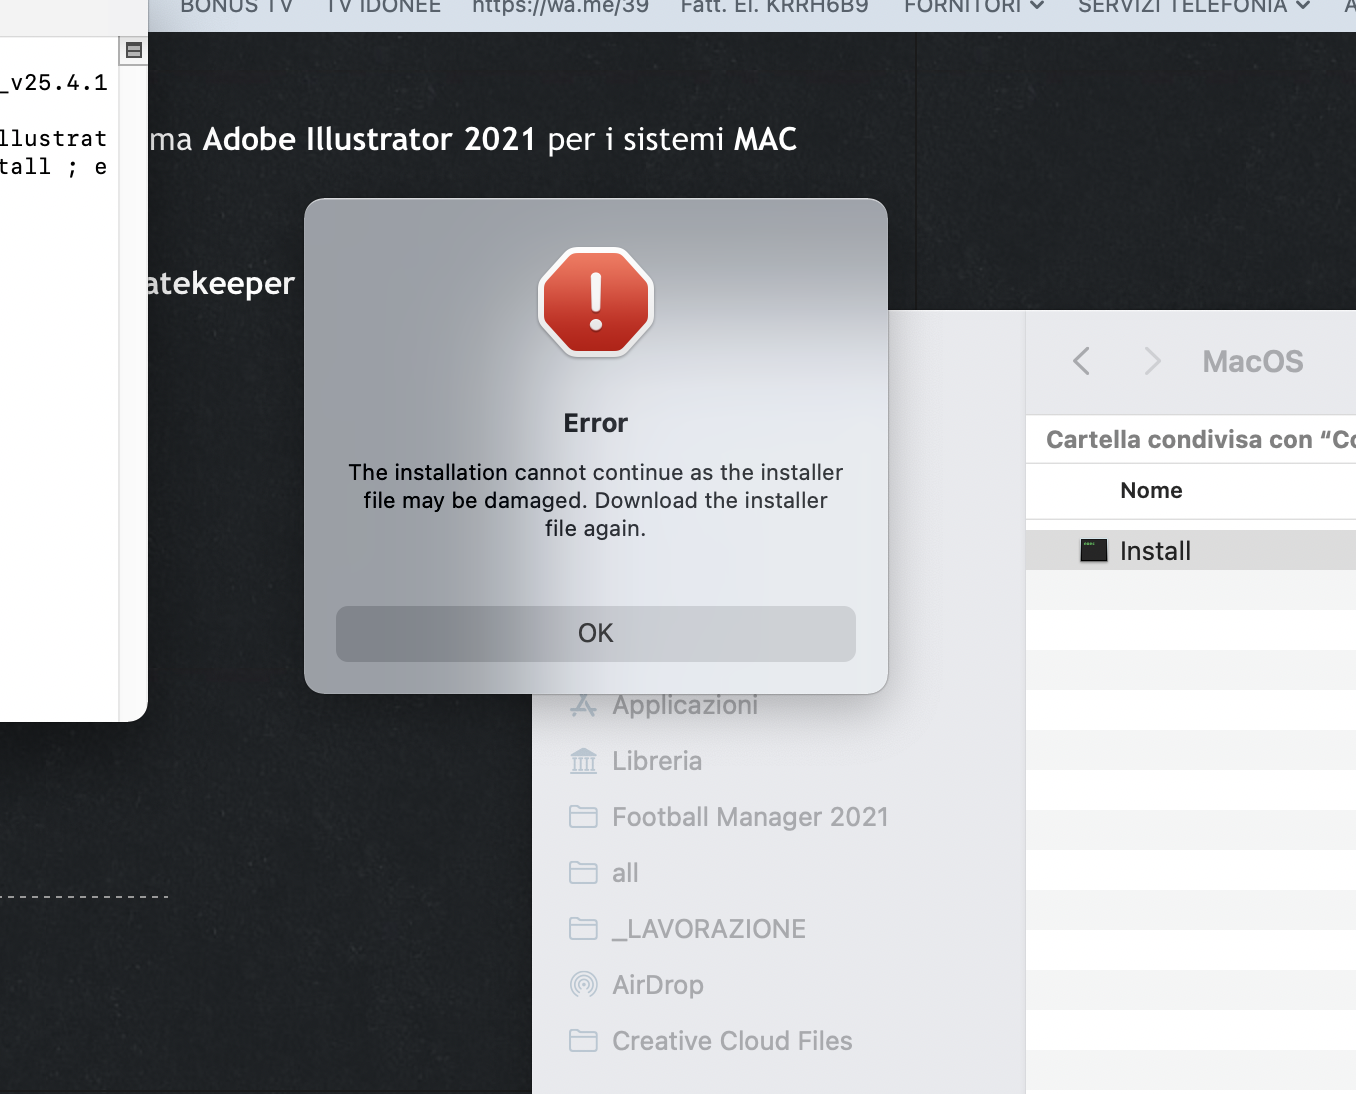This screenshot has width=1356, height=1094.
Task: Open the 'all' folder in sidebar
Action: point(604,873)
